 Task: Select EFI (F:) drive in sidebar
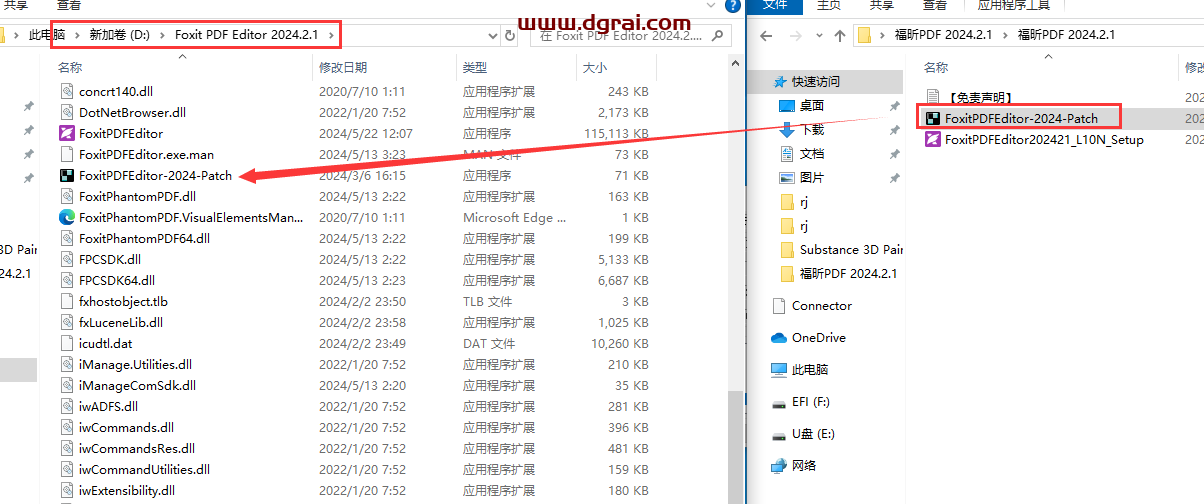point(810,402)
